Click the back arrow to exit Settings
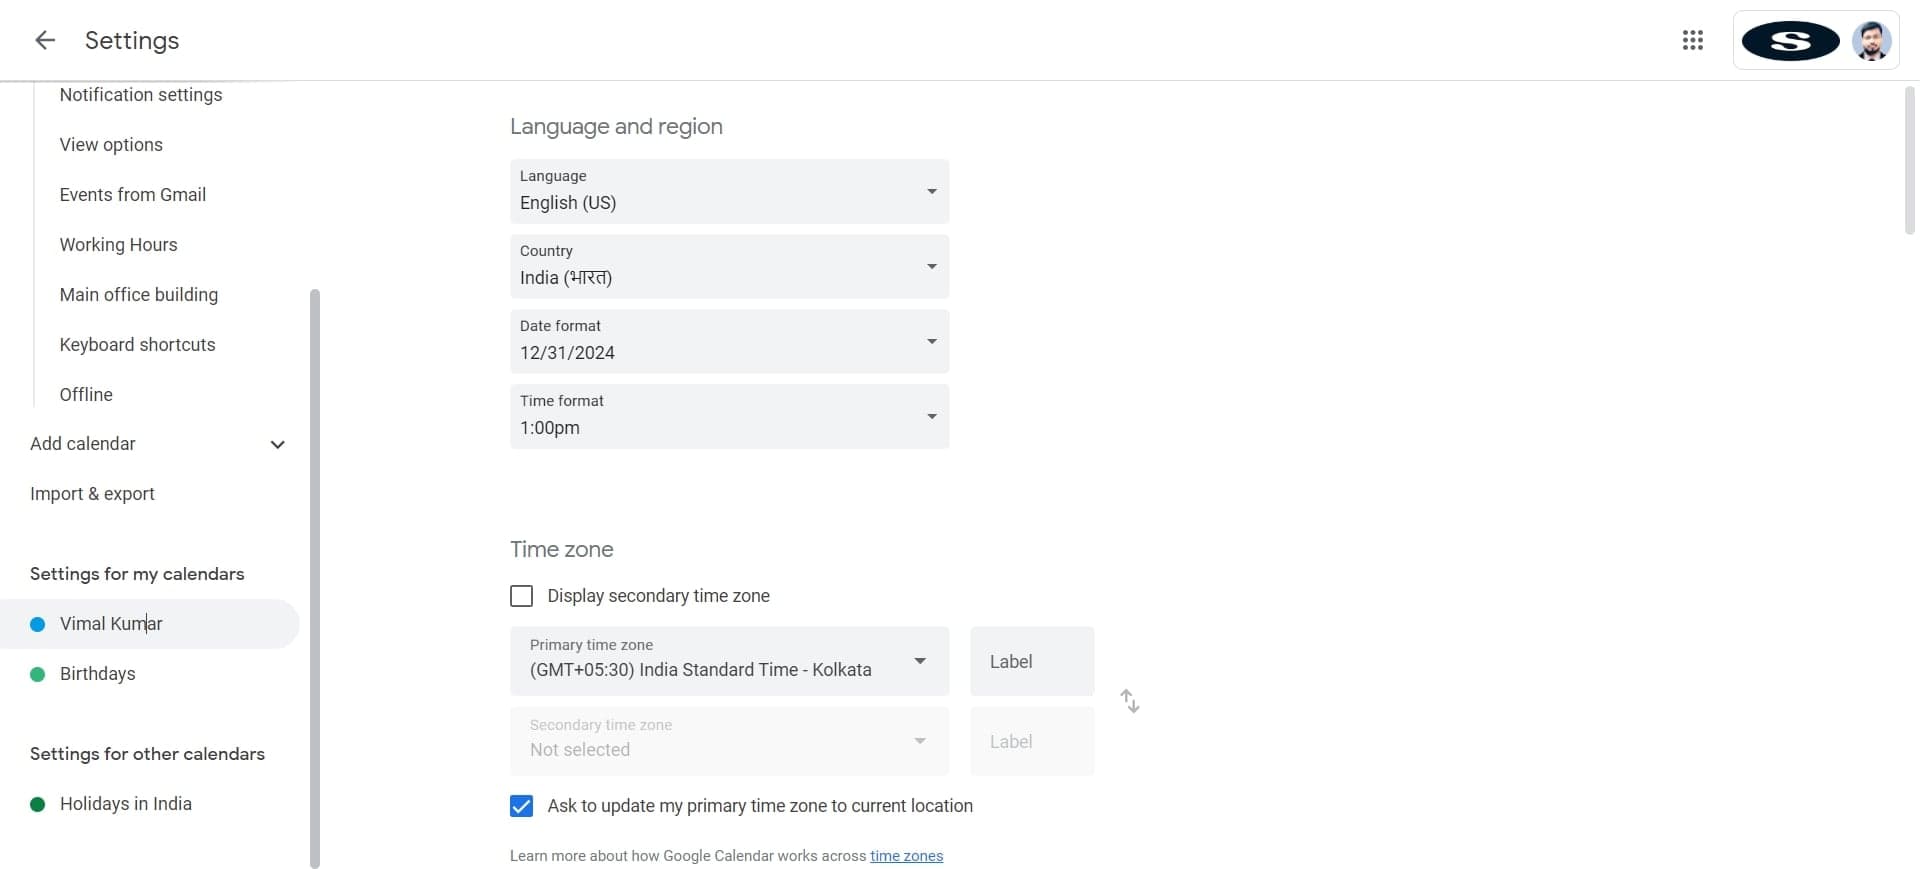1920x869 pixels. click(44, 40)
